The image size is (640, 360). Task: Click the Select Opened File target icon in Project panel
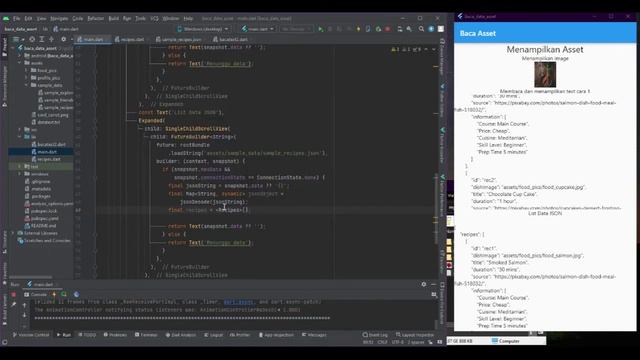32,39
